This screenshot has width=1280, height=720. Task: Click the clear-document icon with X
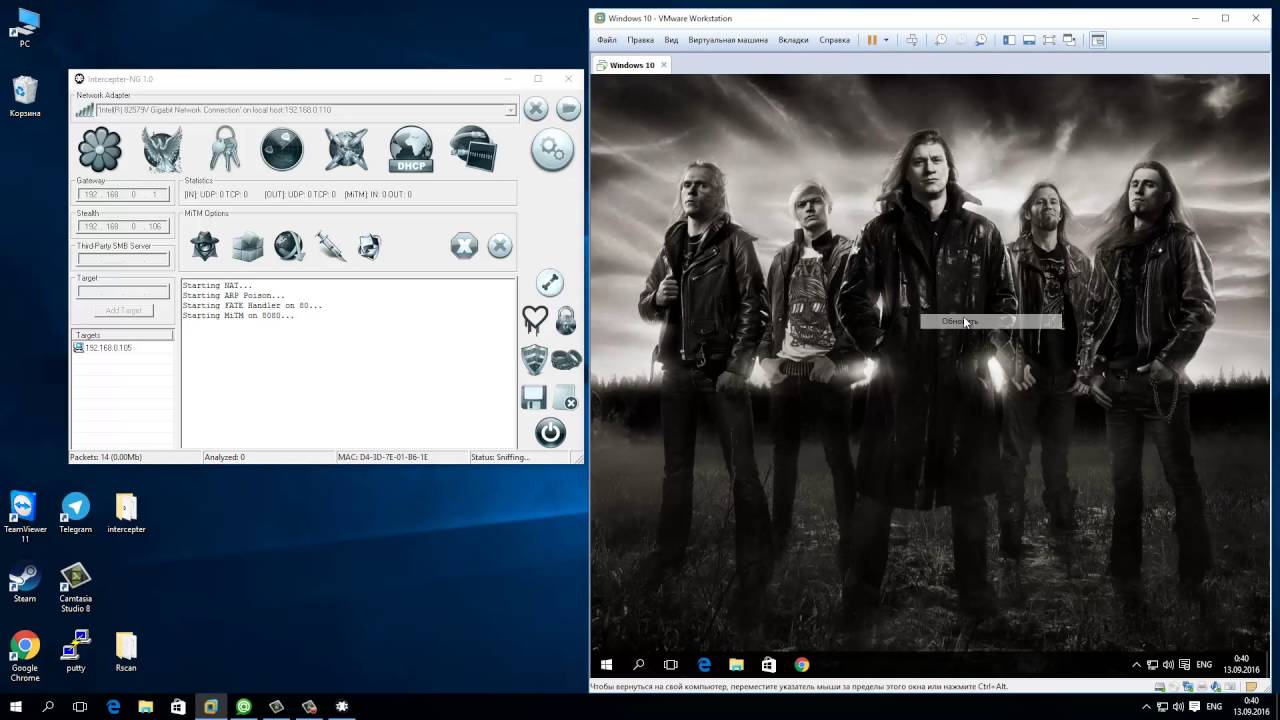(x=566, y=397)
